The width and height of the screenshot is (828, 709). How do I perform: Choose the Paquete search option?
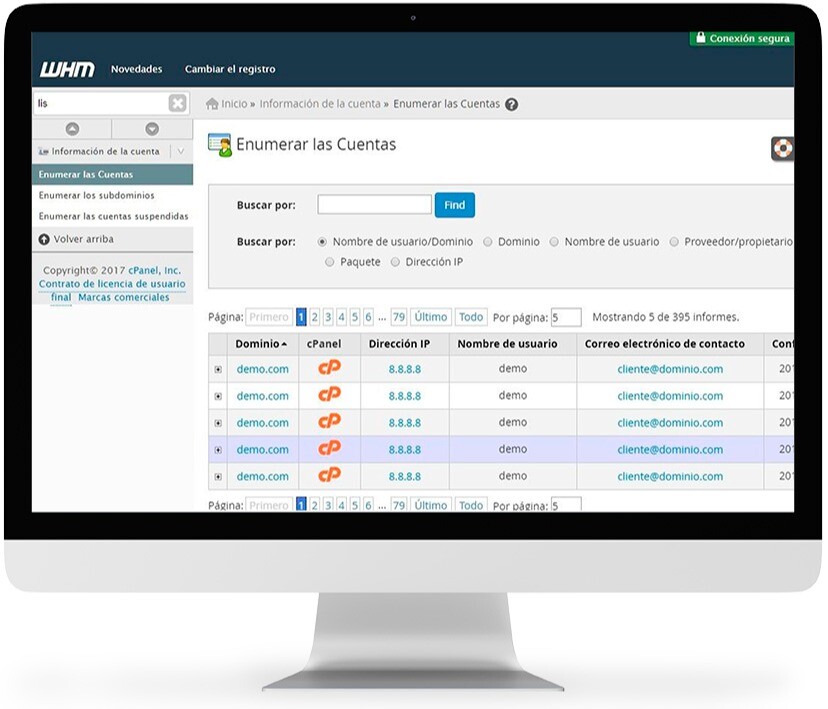[x=329, y=261]
